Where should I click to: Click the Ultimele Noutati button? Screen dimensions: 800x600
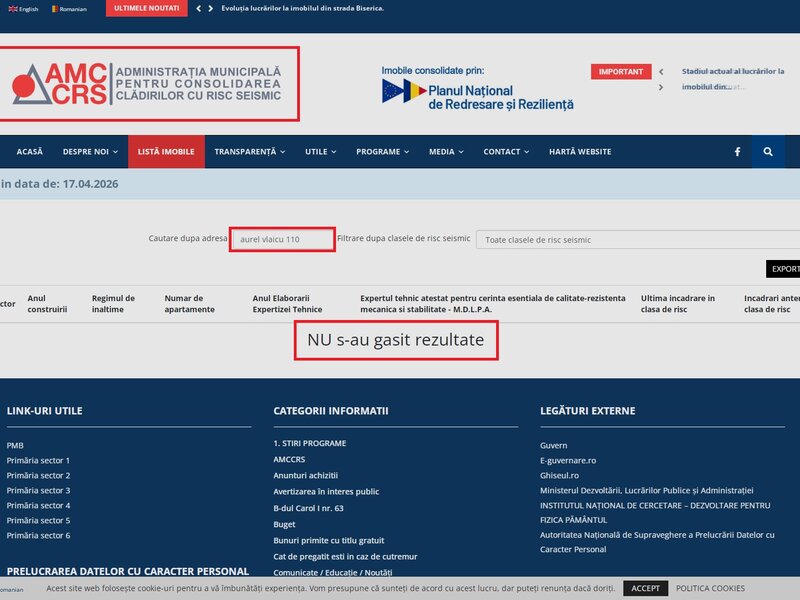[x=147, y=8]
